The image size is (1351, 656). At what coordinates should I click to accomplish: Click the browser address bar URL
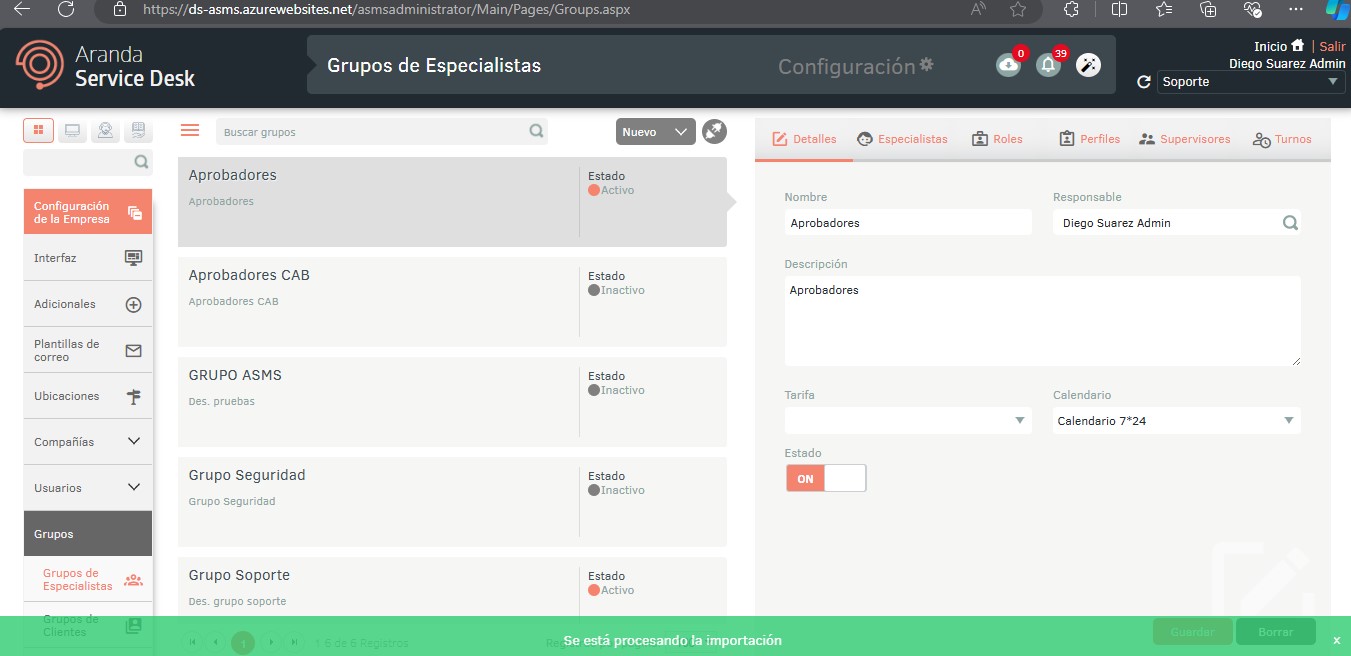(x=387, y=9)
